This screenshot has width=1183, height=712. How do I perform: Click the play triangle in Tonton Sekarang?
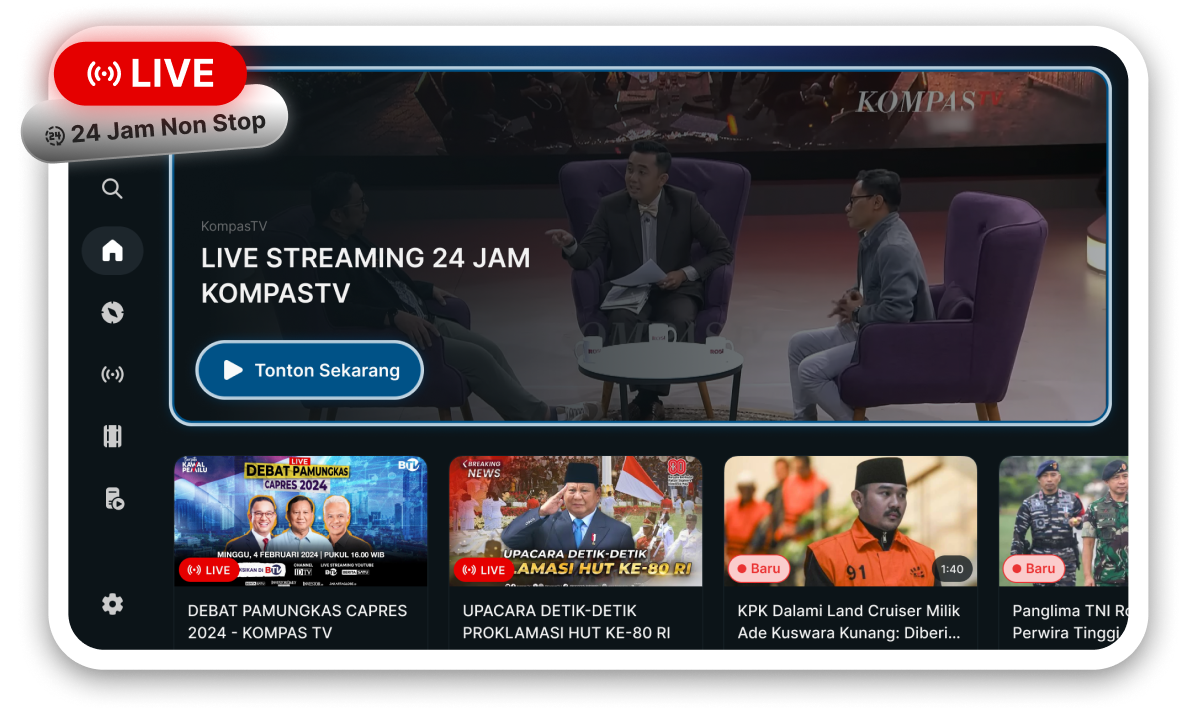coord(232,370)
